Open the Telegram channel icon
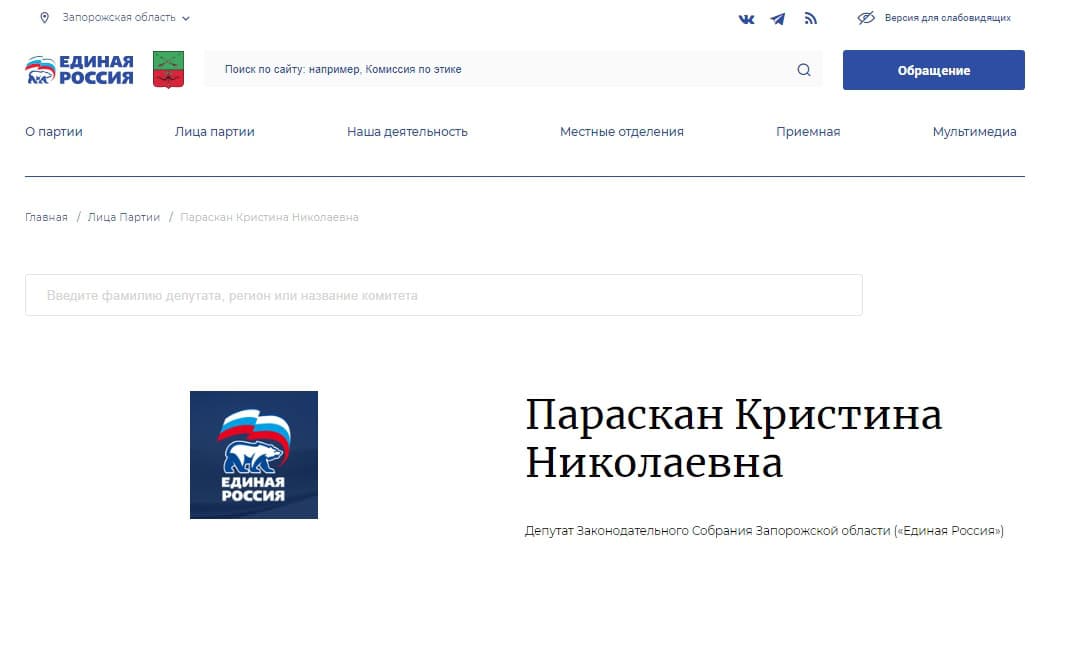Screen dimensions: 1082x647 point(778,18)
